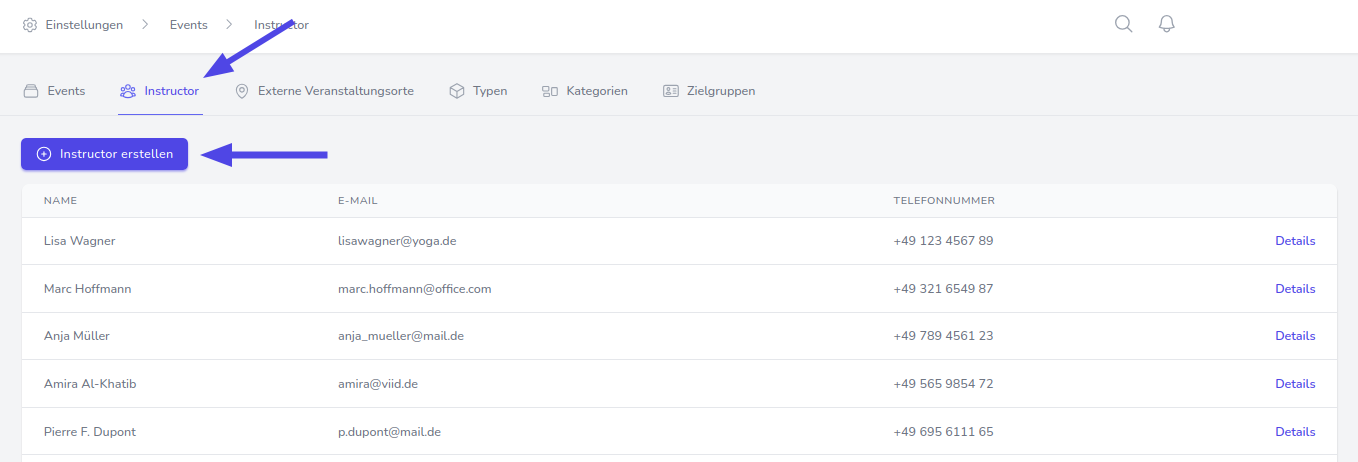1358x462 pixels.
Task: Click the plus icon on create button
Action: click(x=44, y=154)
